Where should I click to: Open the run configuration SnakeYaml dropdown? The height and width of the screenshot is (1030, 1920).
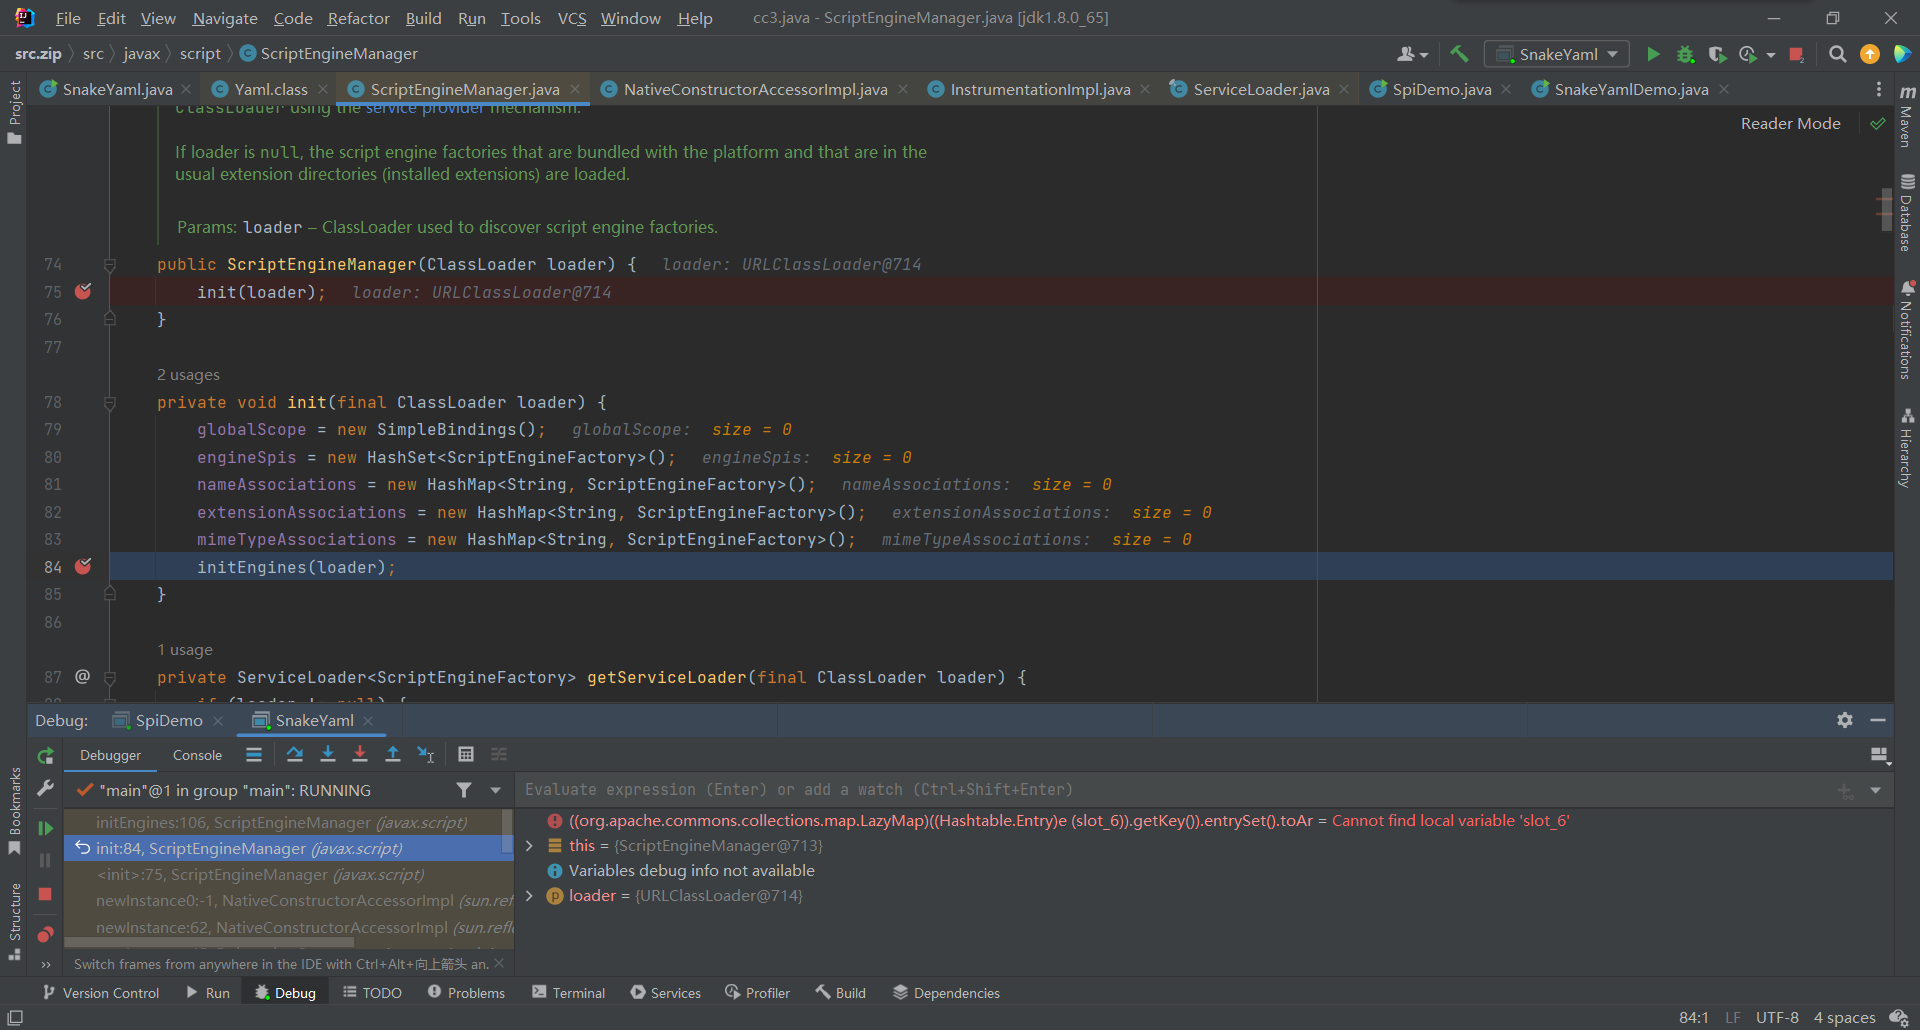tap(1557, 54)
